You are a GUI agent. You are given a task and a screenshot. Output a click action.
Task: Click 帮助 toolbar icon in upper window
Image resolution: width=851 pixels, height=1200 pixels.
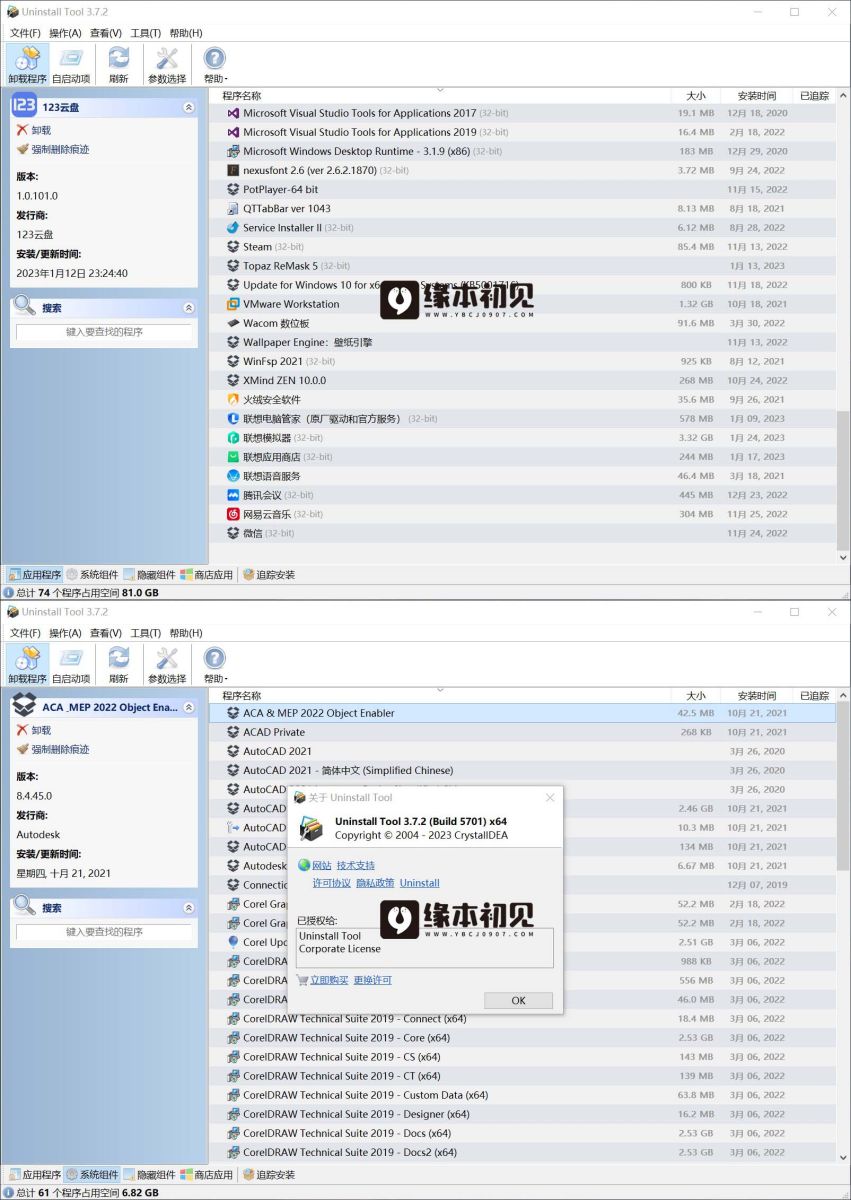coord(215,64)
